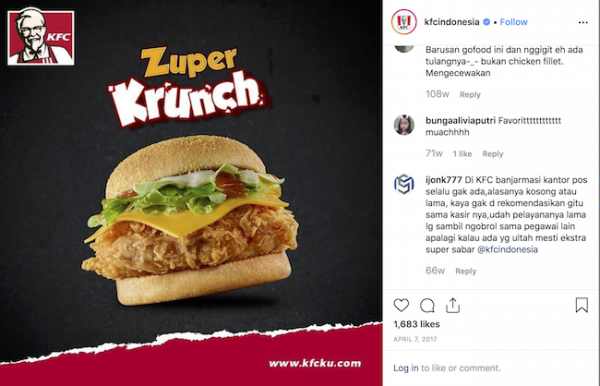Reply to the 108w comment

[470, 94]
